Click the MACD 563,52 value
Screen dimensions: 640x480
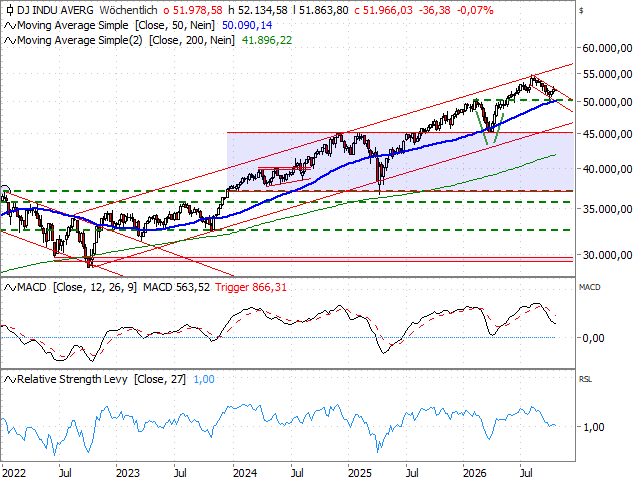pyautogui.click(x=176, y=287)
